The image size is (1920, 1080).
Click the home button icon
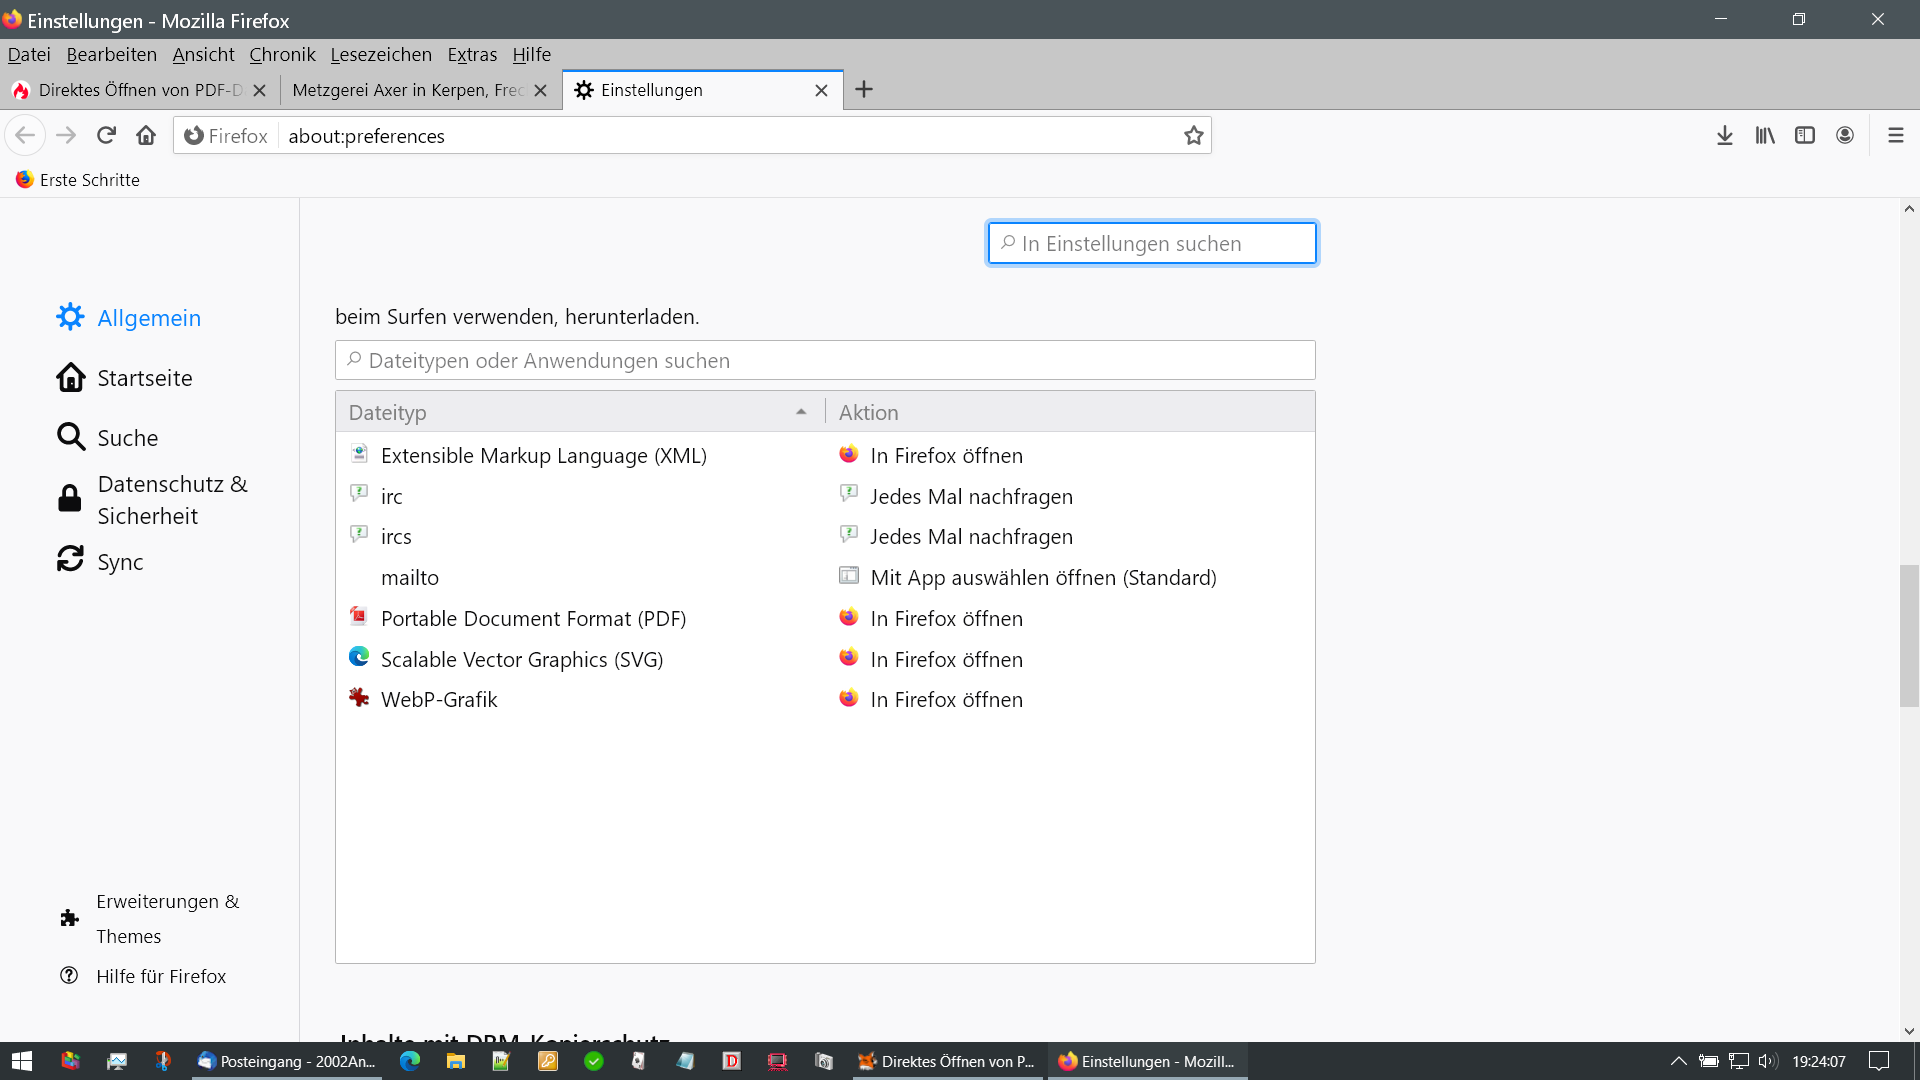tap(146, 135)
